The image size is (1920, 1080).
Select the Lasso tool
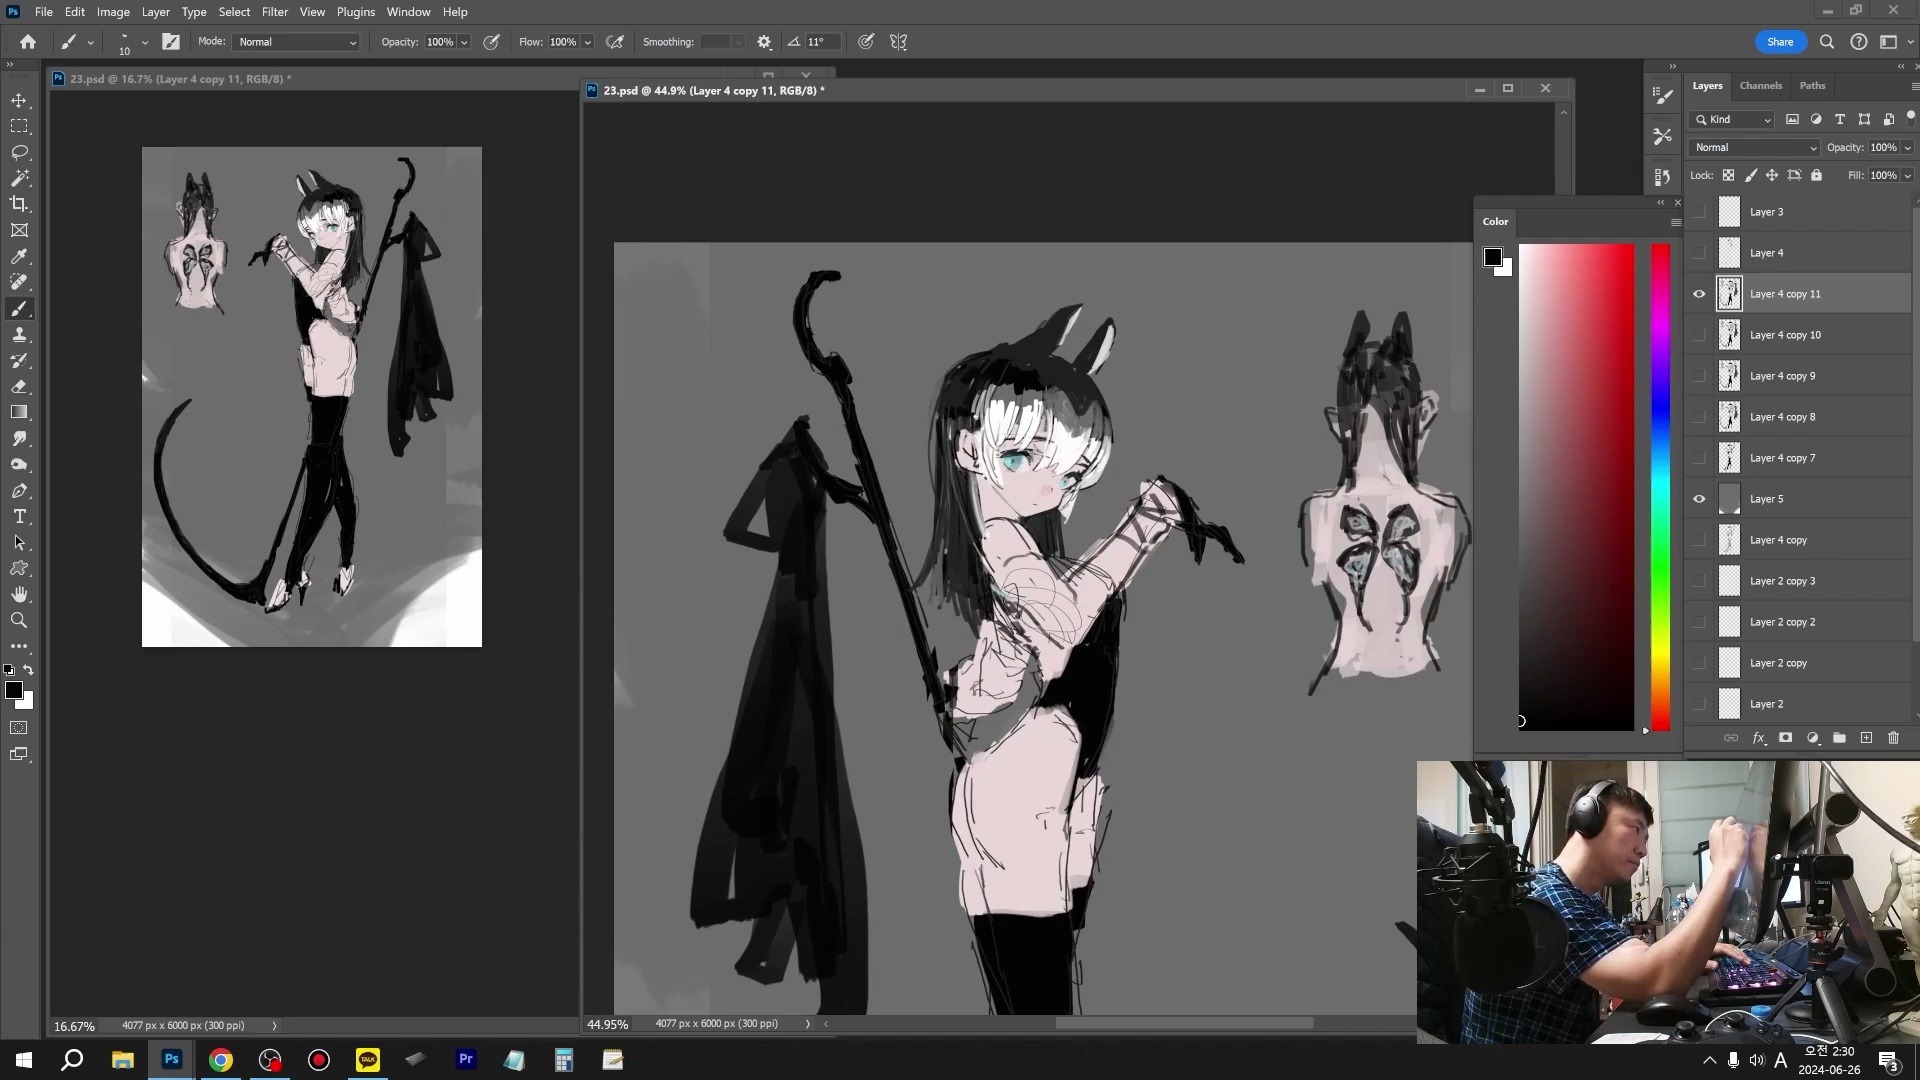point(20,152)
